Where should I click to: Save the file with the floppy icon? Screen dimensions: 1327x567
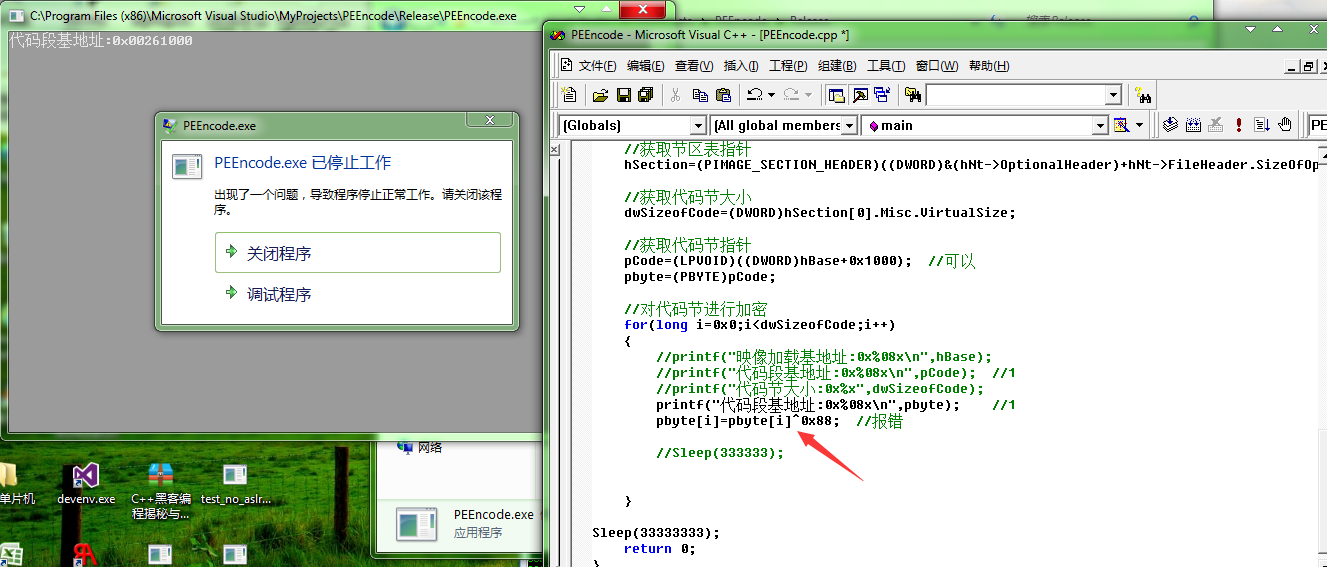(x=623, y=95)
